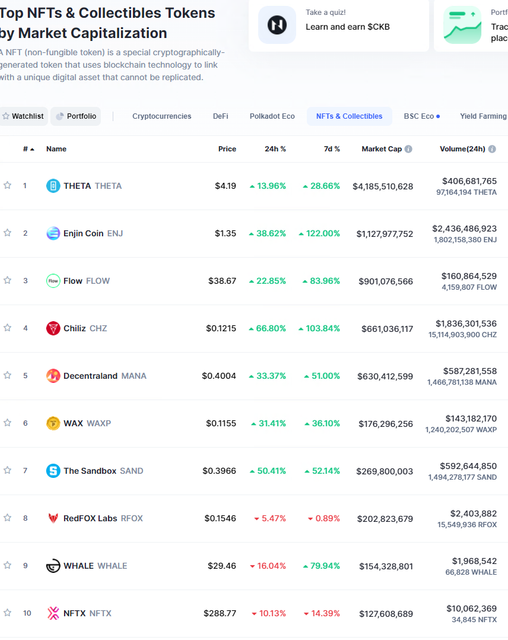Open the Yield Farming tab

(x=484, y=116)
